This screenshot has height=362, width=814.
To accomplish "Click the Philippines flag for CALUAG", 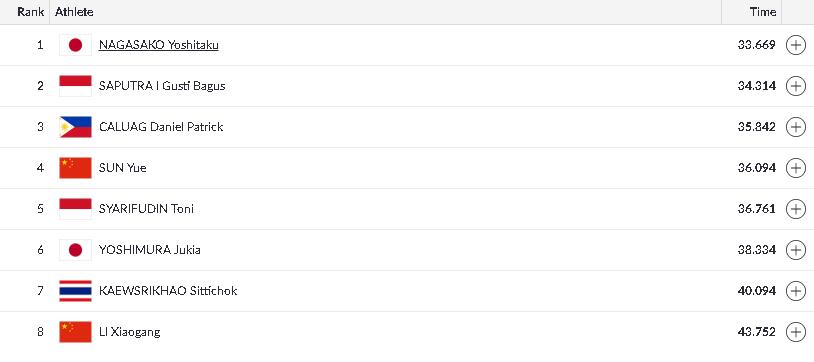I will [75, 127].
